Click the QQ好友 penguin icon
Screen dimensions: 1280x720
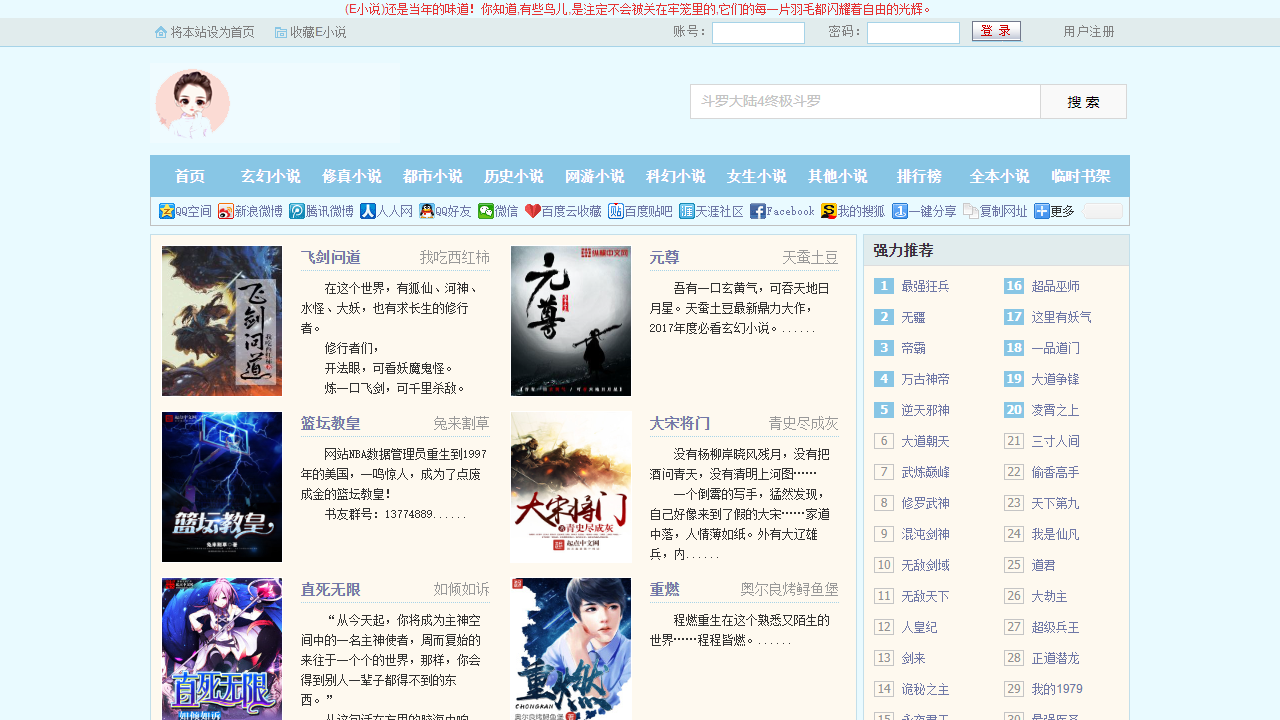coord(427,211)
